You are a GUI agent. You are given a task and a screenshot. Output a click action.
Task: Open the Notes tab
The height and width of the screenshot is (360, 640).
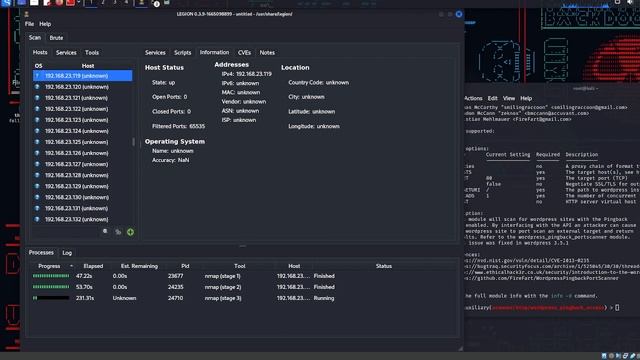click(x=267, y=53)
